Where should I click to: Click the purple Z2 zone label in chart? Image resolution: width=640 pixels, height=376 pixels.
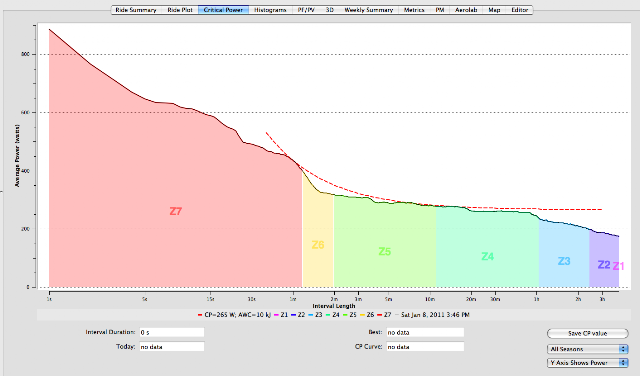tap(604, 265)
